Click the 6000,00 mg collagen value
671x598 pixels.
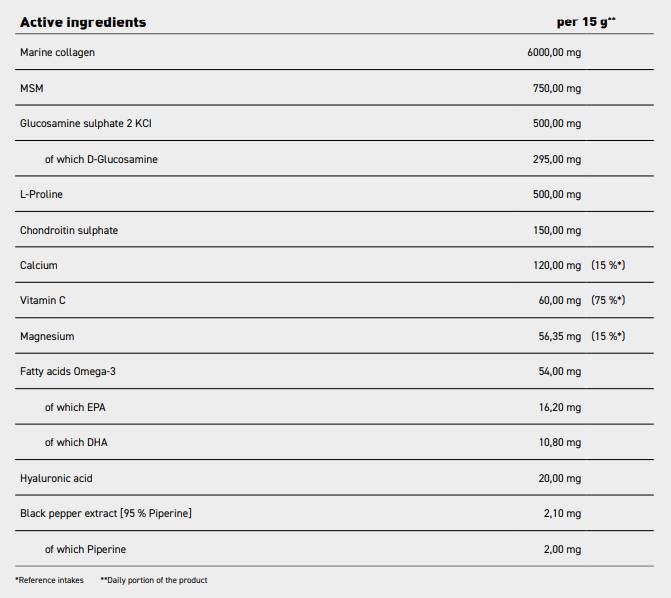pos(553,52)
